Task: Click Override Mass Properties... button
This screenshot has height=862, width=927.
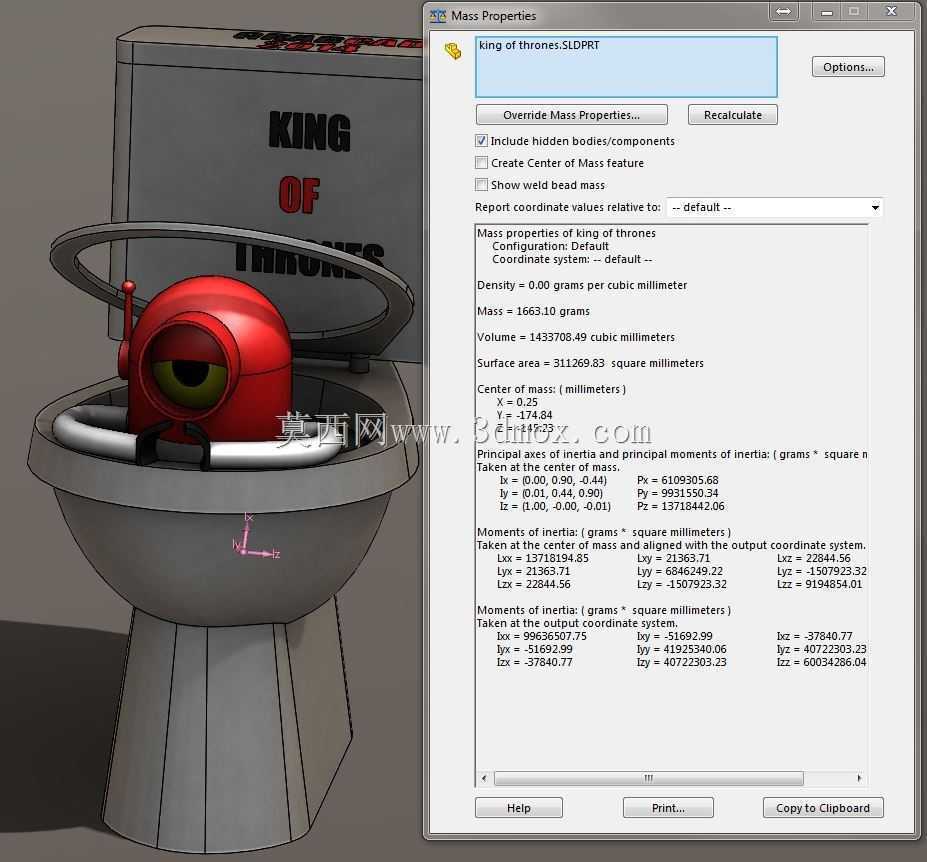Action: tap(571, 115)
